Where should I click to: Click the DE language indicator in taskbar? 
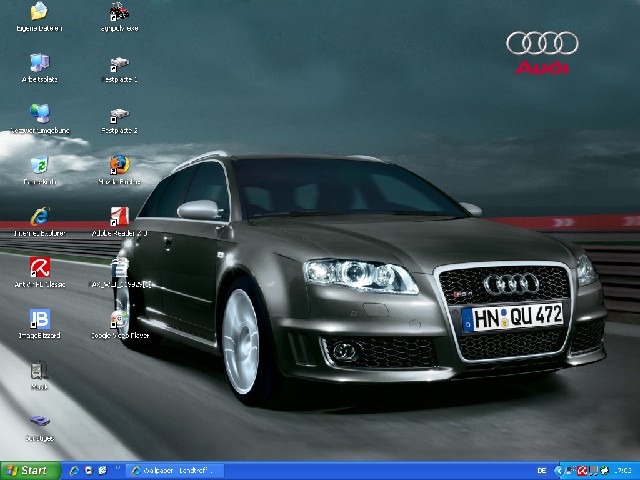pos(542,470)
